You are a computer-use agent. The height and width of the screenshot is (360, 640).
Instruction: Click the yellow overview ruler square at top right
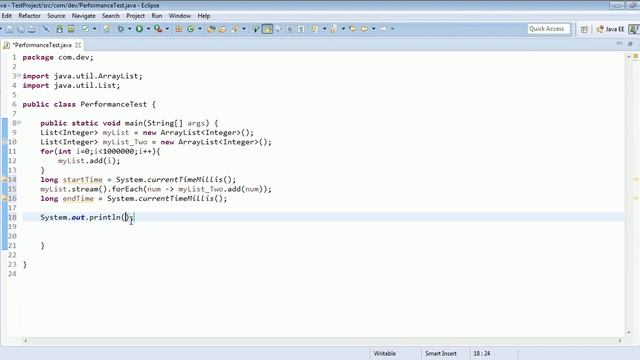pos(636,56)
